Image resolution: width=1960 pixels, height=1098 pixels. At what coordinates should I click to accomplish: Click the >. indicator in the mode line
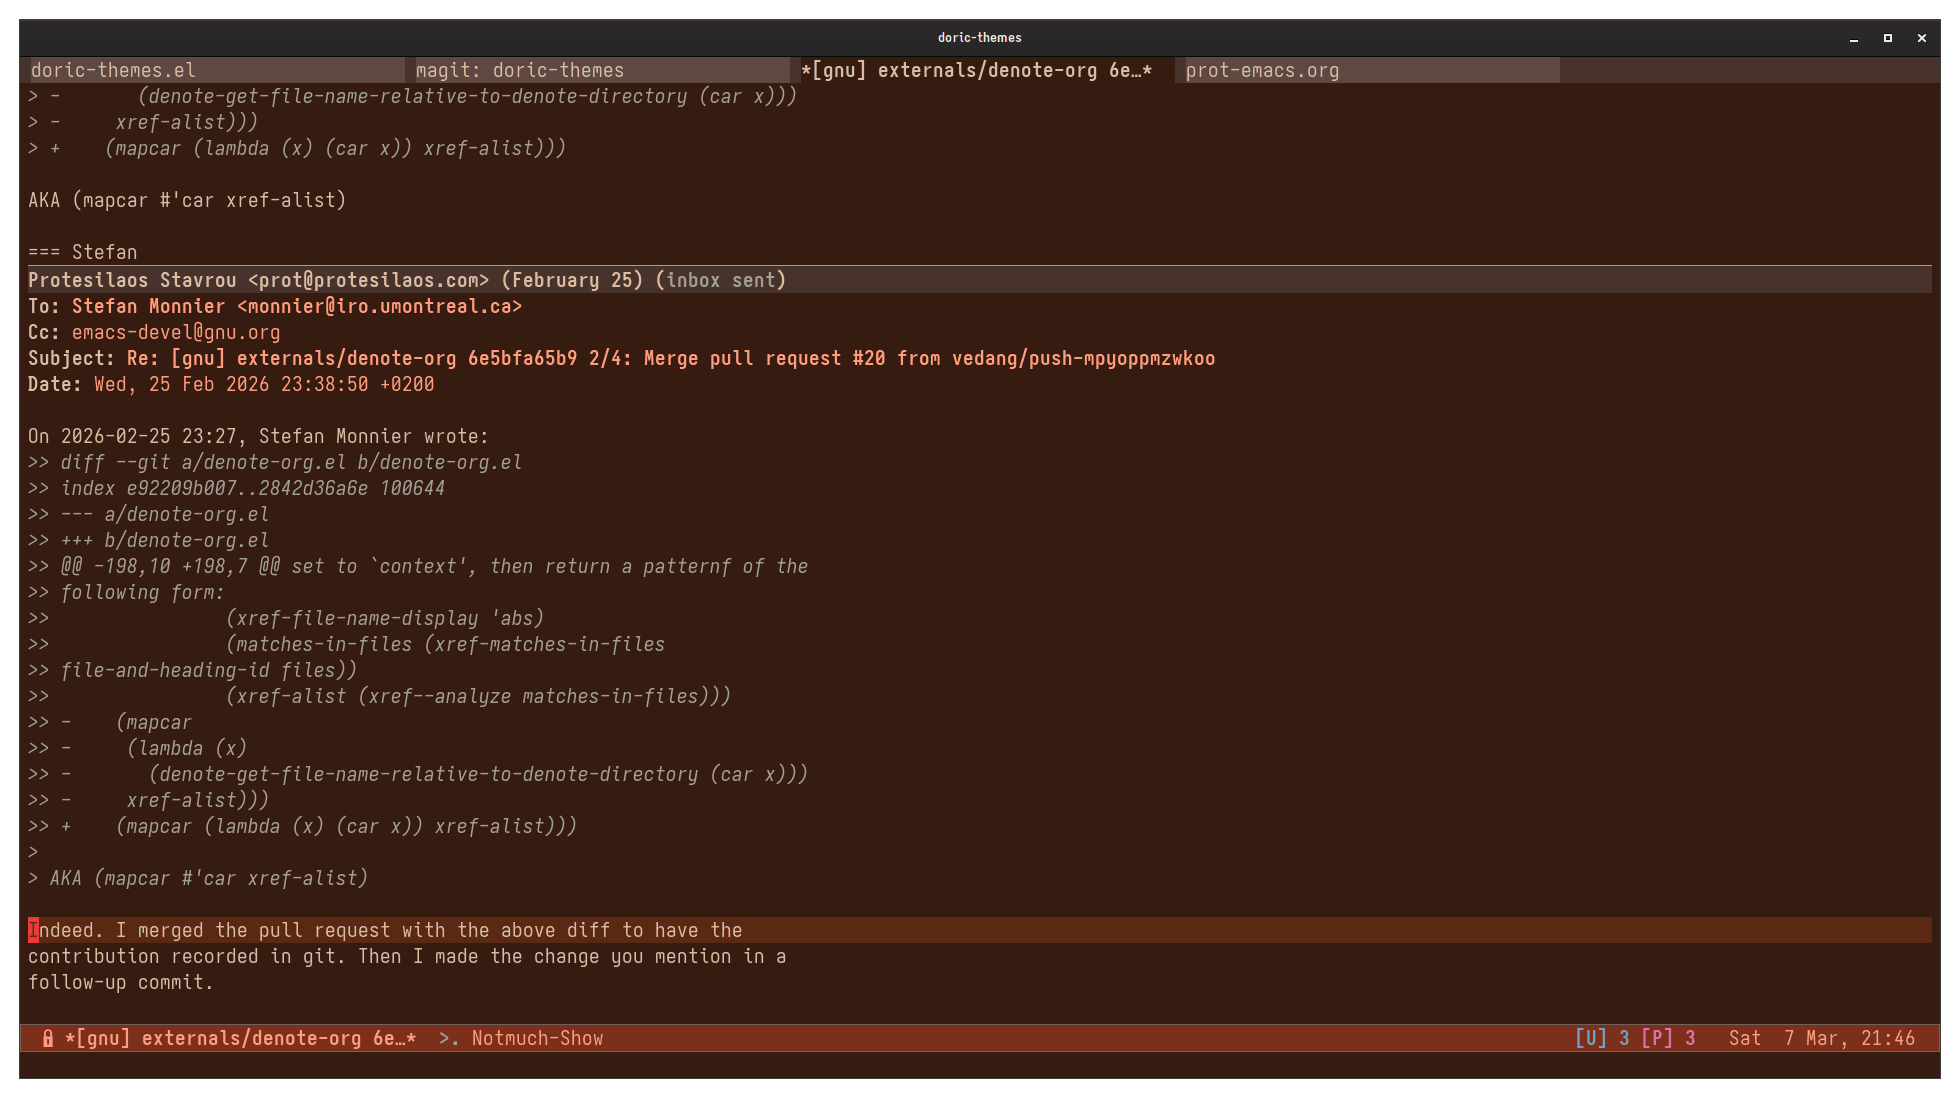pyautogui.click(x=449, y=1038)
